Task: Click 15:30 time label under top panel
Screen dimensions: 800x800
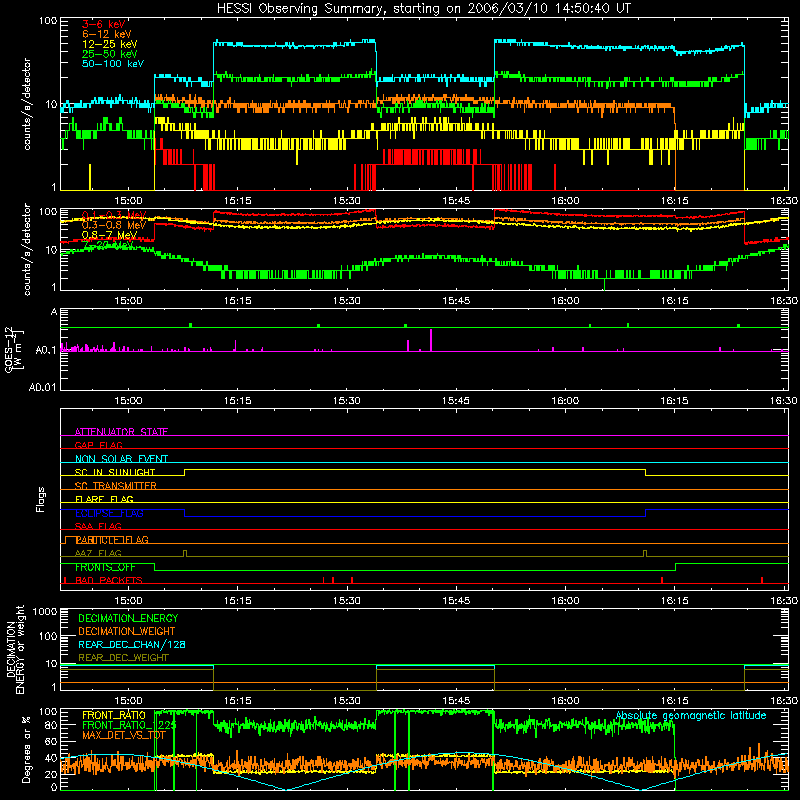Action: coord(346,201)
